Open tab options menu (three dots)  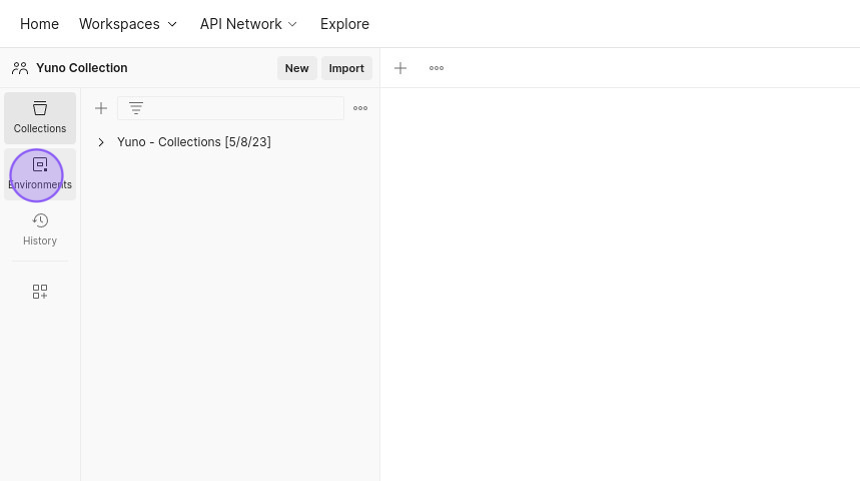[437, 68]
